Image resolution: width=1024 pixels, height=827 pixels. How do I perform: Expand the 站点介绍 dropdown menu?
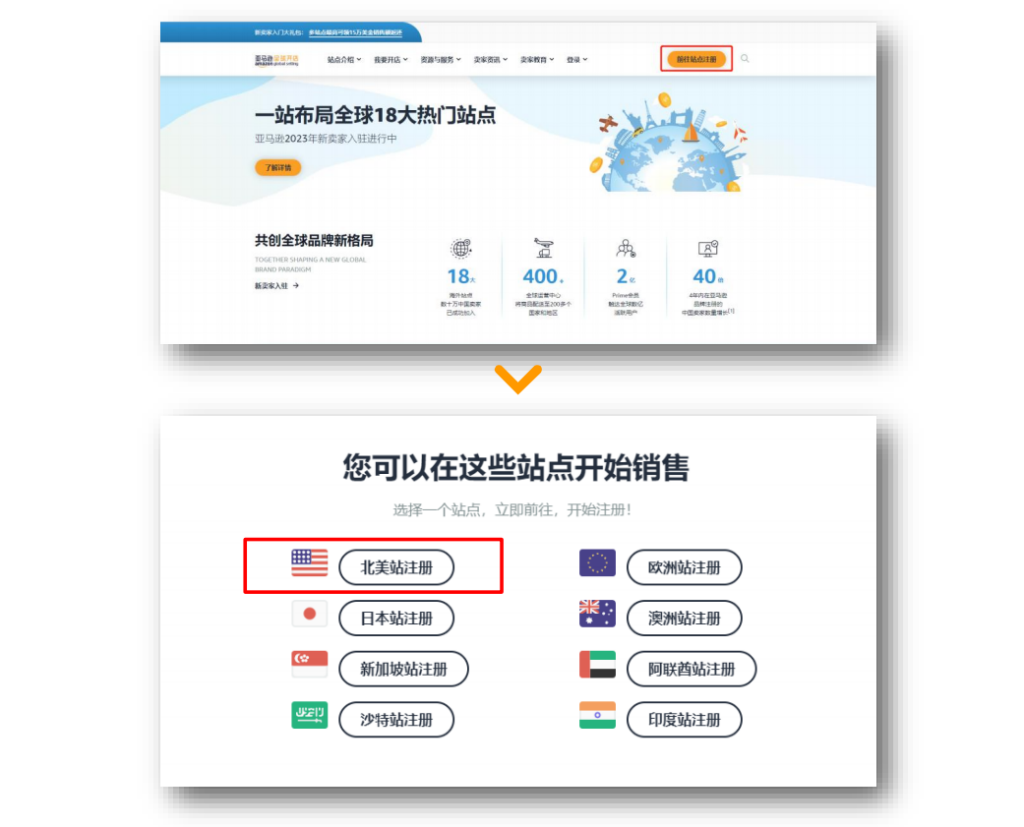(343, 60)
